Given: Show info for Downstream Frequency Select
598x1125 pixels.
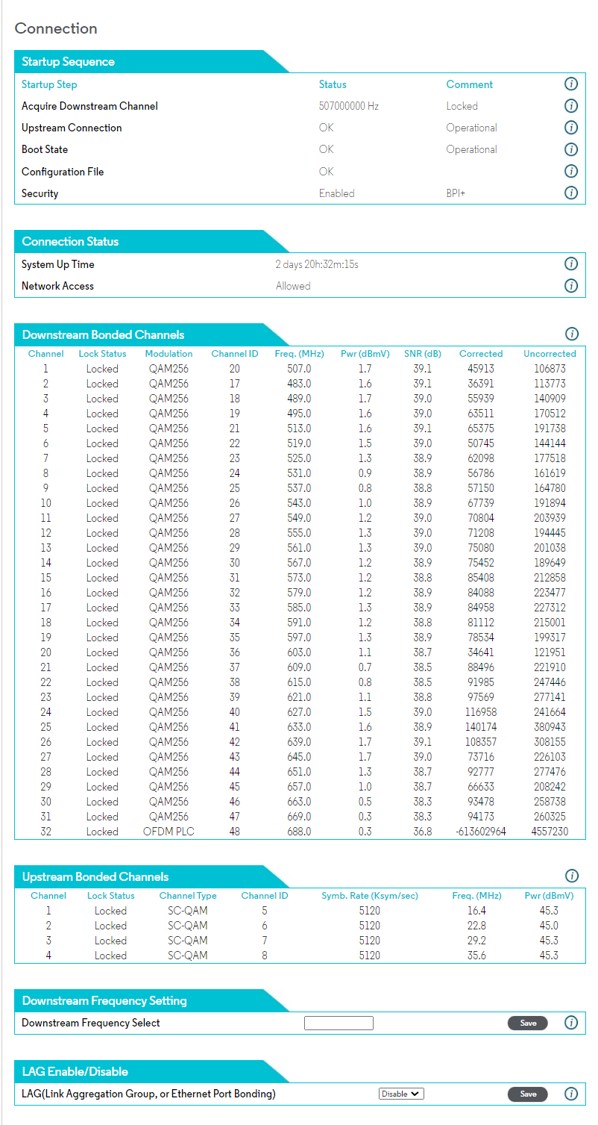Looking at the screenshot, I should coord(571,1022).
